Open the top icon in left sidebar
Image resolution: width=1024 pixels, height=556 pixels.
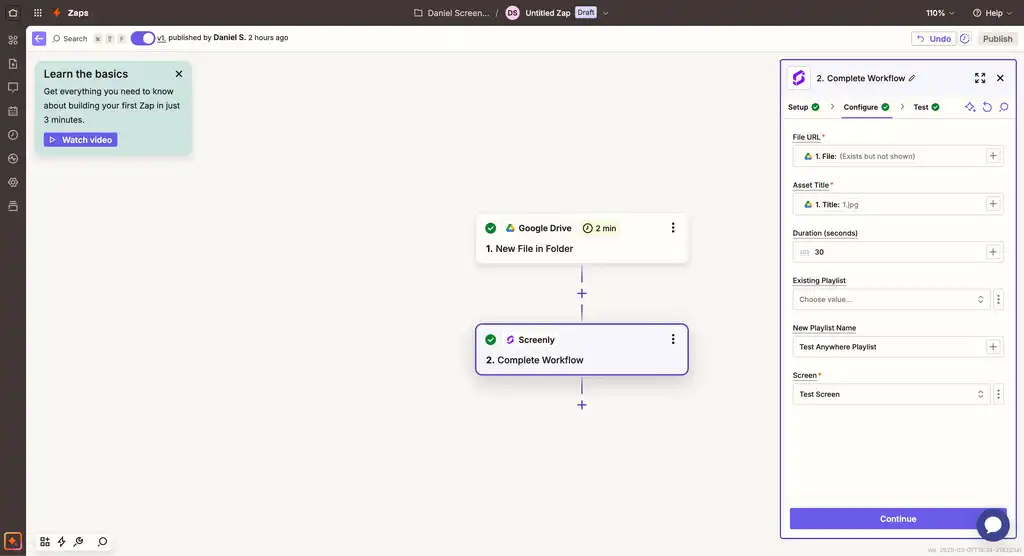pos(12,40)
